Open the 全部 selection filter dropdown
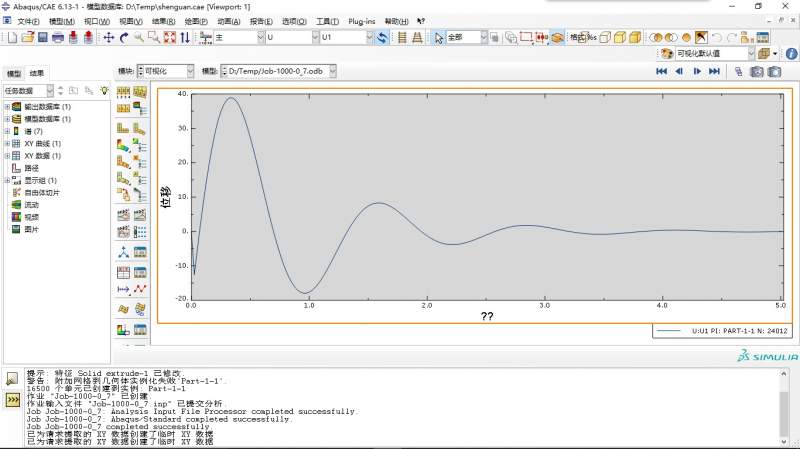The width and height of the screenshot is (800, 449). click(x=484, y=37)
